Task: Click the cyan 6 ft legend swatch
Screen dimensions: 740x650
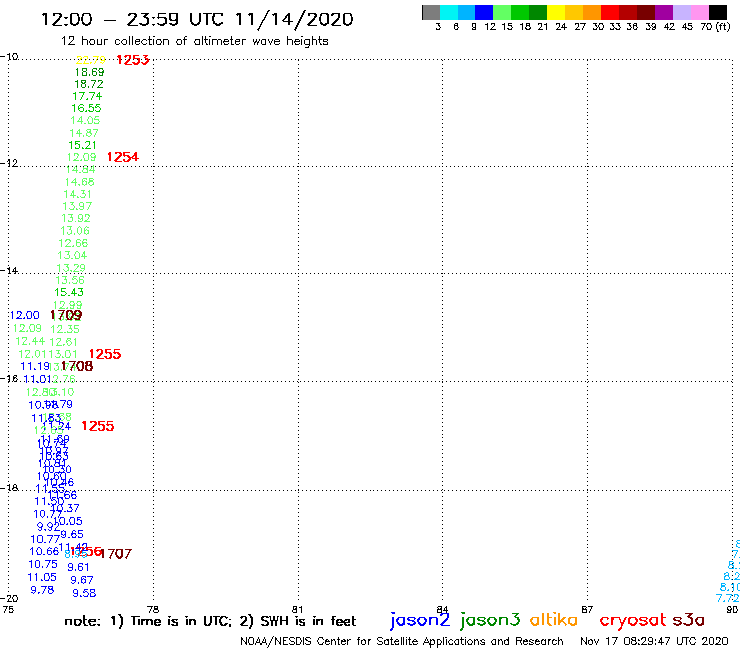Action: point(449,13)
